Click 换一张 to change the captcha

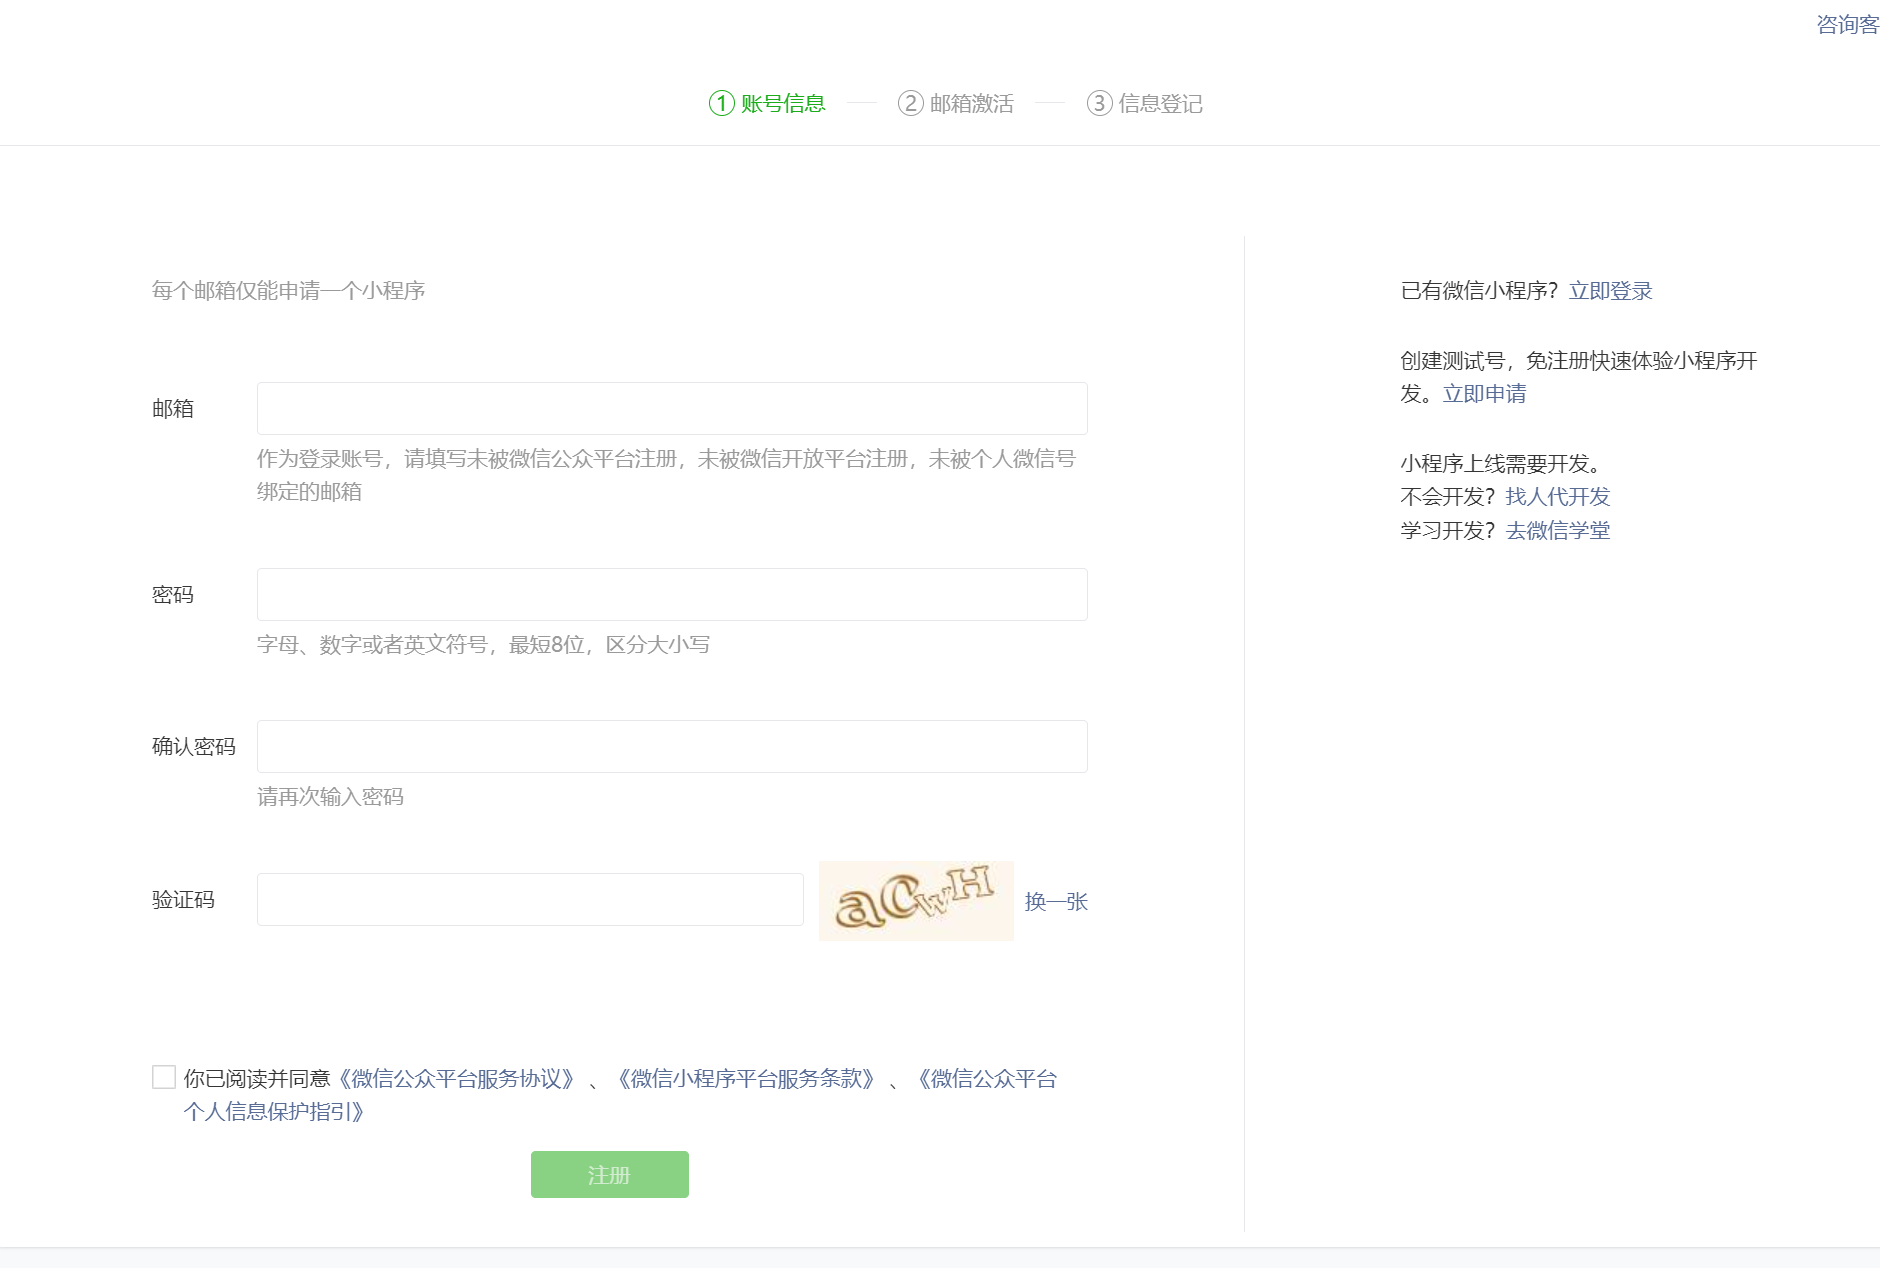[1055, 901]
